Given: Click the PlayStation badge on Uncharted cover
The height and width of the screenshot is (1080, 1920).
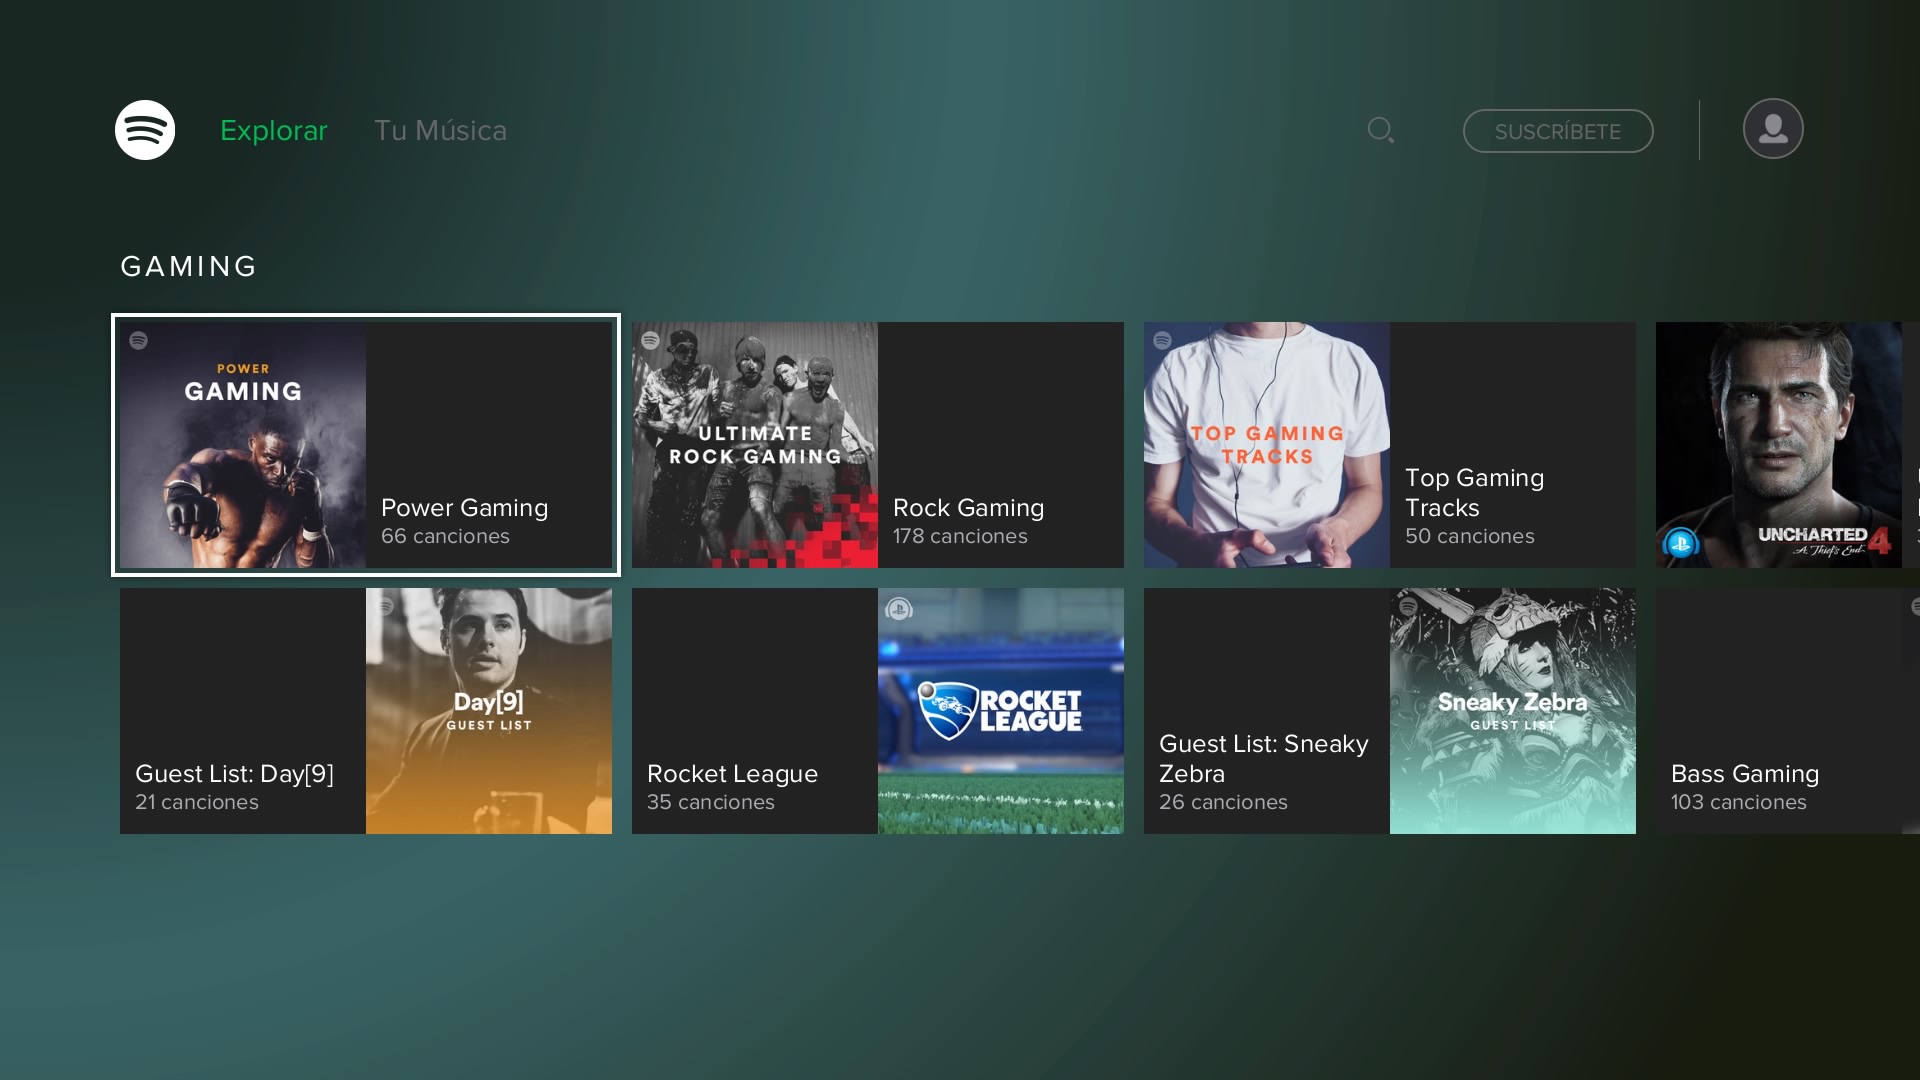Looking at the screenshot, I should (x=1681, y=544).
